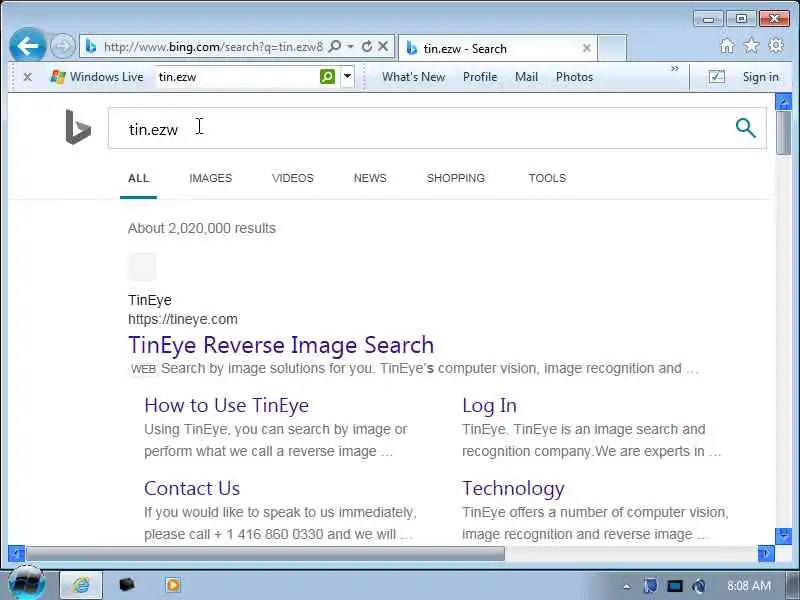Open Mail in the Windows Live toolbar
Image resolution: width=800 pixels, height=600 pixels.
[526, 77]
